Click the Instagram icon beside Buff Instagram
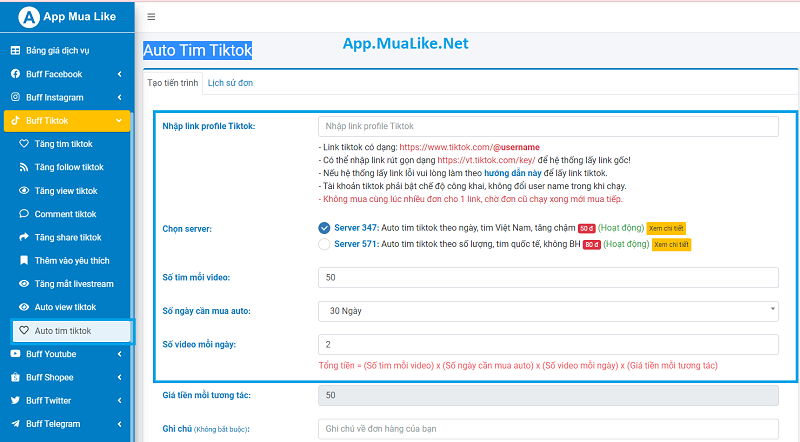The width and height of the screenshot is (800, 442). pyautogui.click(x=16, y=97)
